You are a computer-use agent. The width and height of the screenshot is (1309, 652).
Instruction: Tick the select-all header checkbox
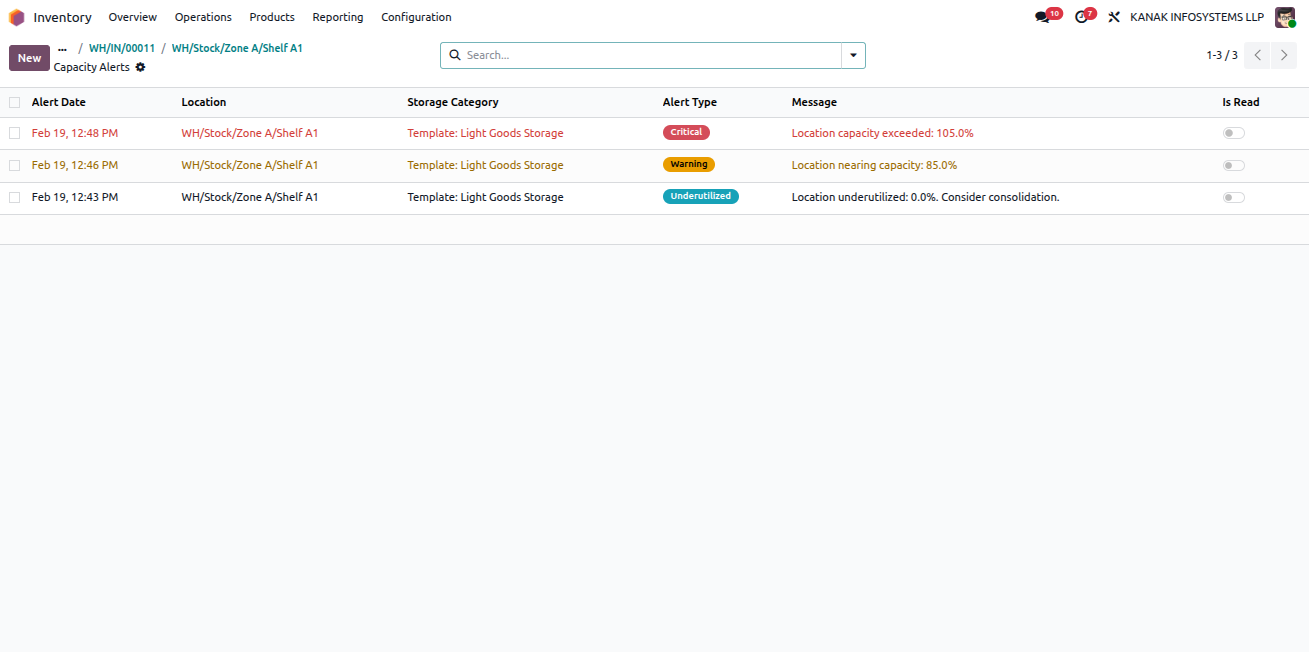point(14,102)
